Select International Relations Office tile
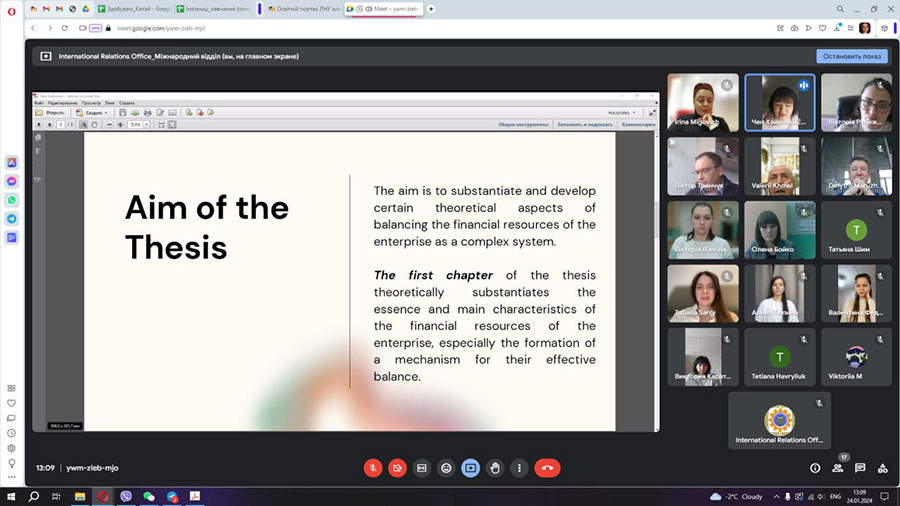The width and height of the screenshot is (900, 506). pyautogui.click(x=779, y=421)
